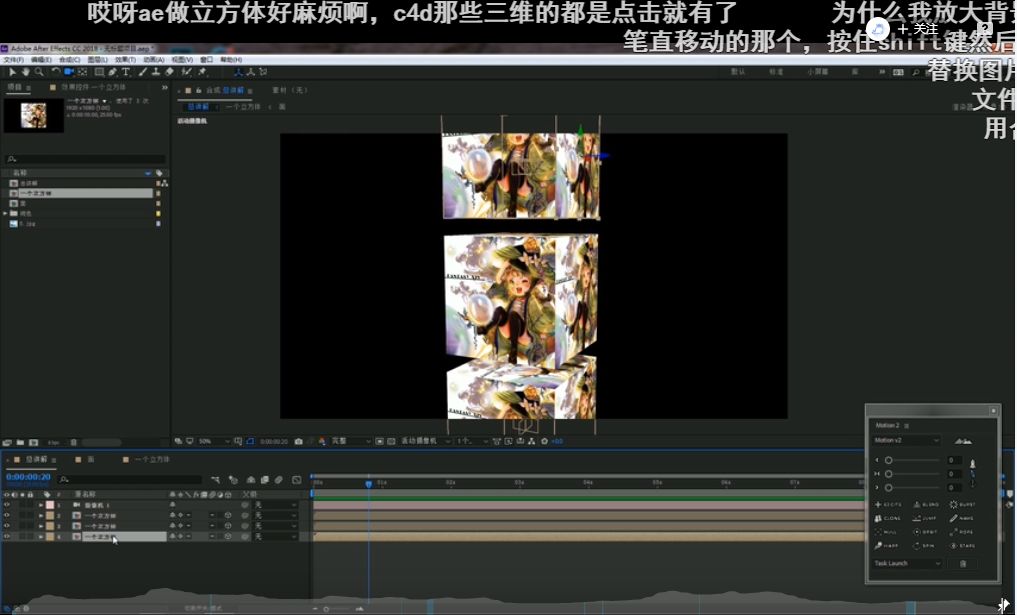Toggle frame blending for the timeline
The image size is (1017, 615).
(x=265, y=480)
